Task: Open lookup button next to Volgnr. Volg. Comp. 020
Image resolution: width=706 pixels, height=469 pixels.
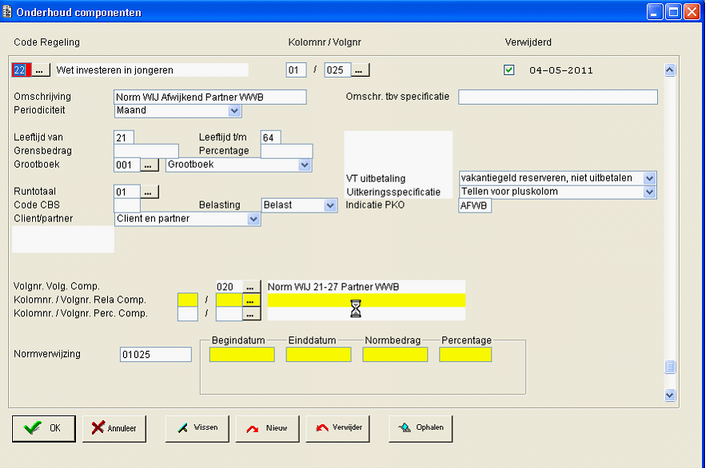Action: [x=251, y=287]
